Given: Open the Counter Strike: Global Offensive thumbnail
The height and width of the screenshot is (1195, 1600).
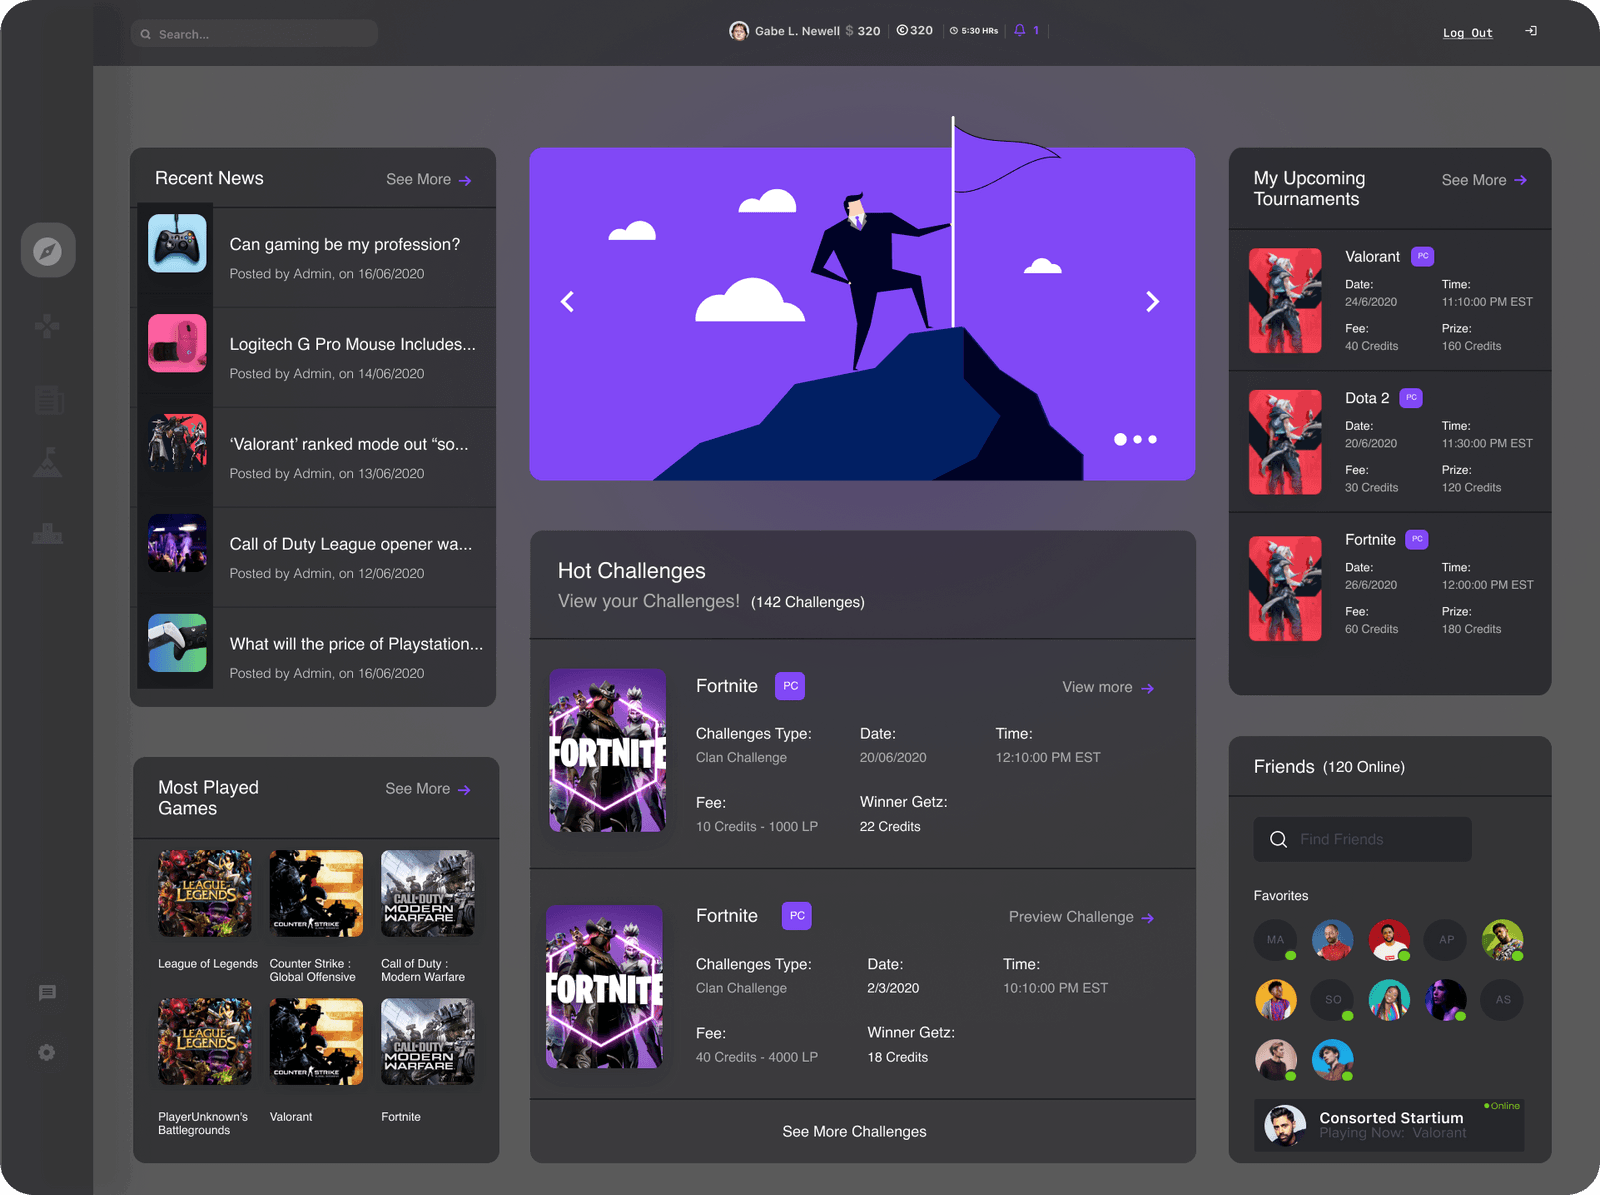Looking at the screenshot, I should point(316,893).
